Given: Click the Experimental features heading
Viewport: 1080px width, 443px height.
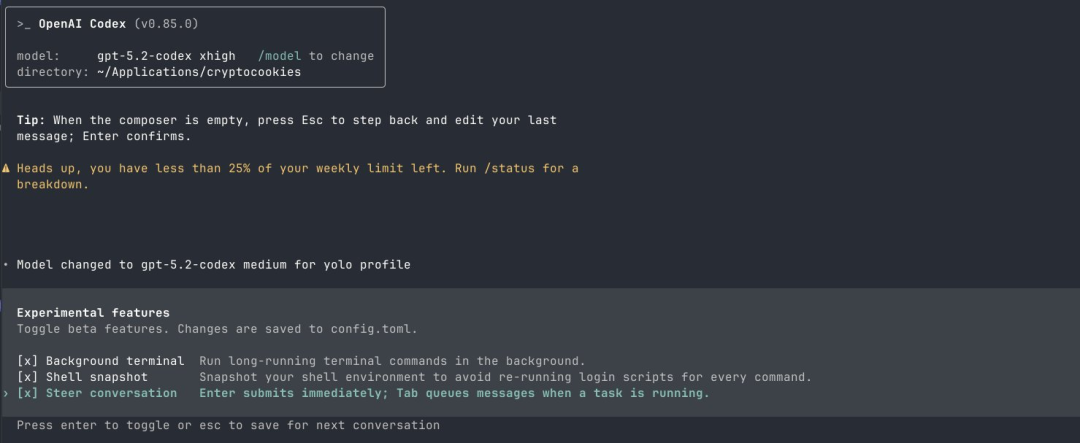Looking at the screenshot, I should coord(93,313).
